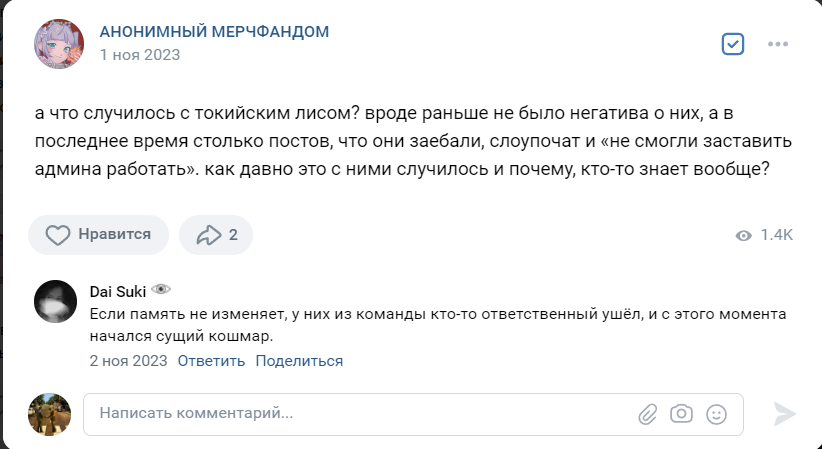822x449 pixels.
Task: Click Ответить under the comment
Action: point(211,361)
